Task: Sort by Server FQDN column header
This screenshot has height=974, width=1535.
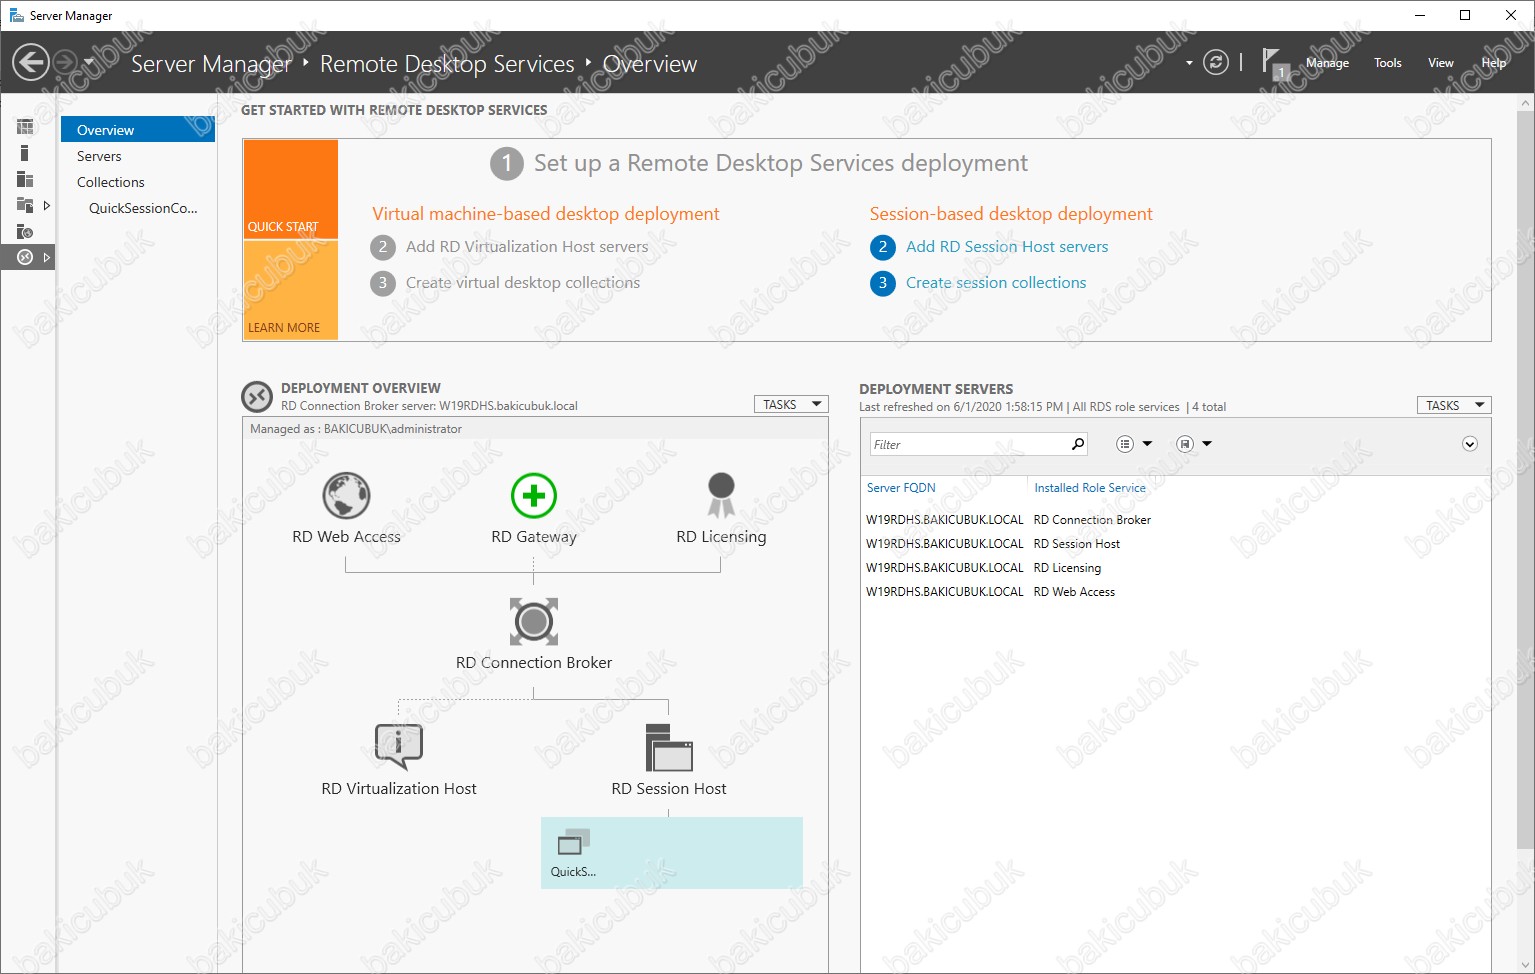Action: click(x=901, y=488)
